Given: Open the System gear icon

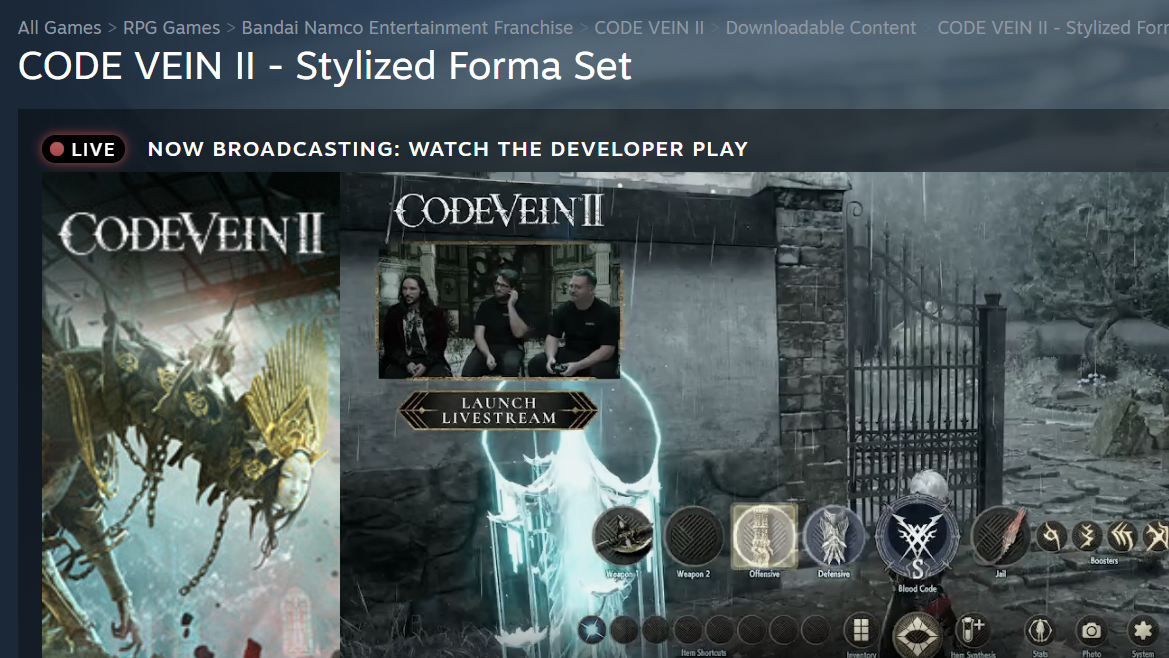Looking at the screenshot, I should pyautogui.click(x=1142, y=631).
